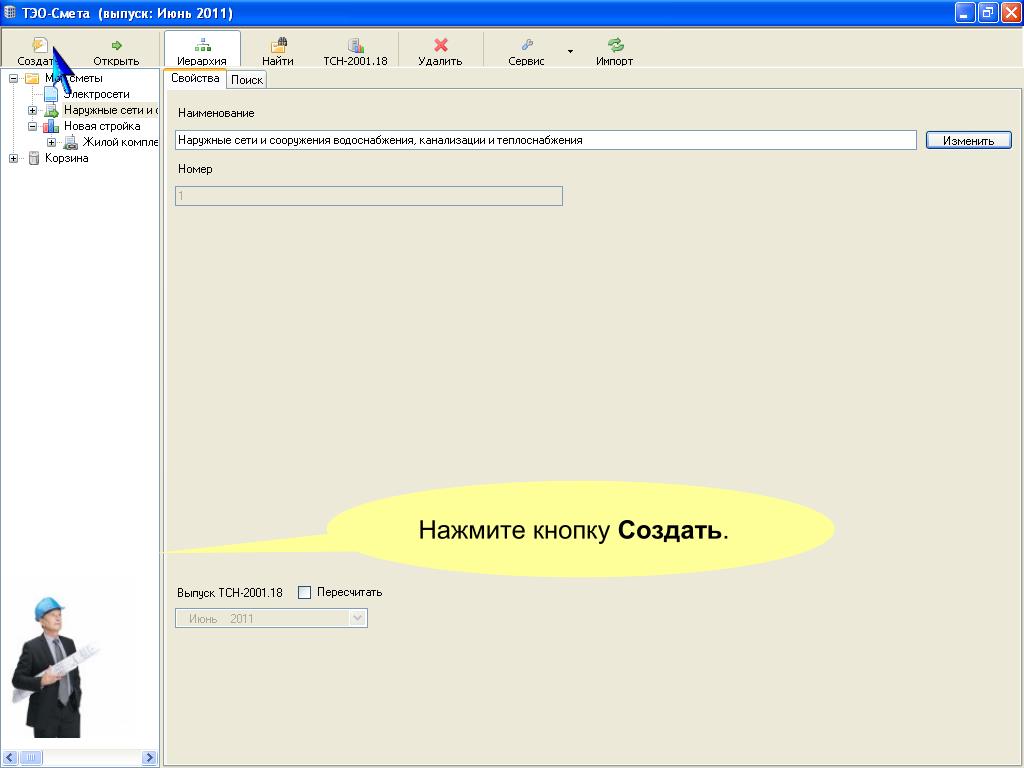The height and width of the screenshot is (768, 1024).
Task: Select the Наружные сети tree item
Action: (x=110, y=110)
